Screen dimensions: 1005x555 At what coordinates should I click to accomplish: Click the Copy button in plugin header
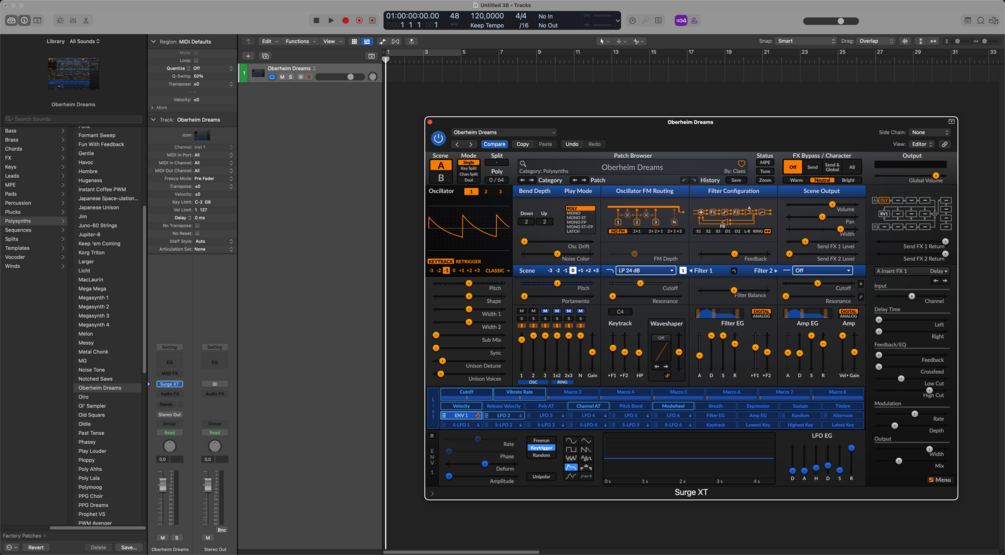tap(523, 144)
